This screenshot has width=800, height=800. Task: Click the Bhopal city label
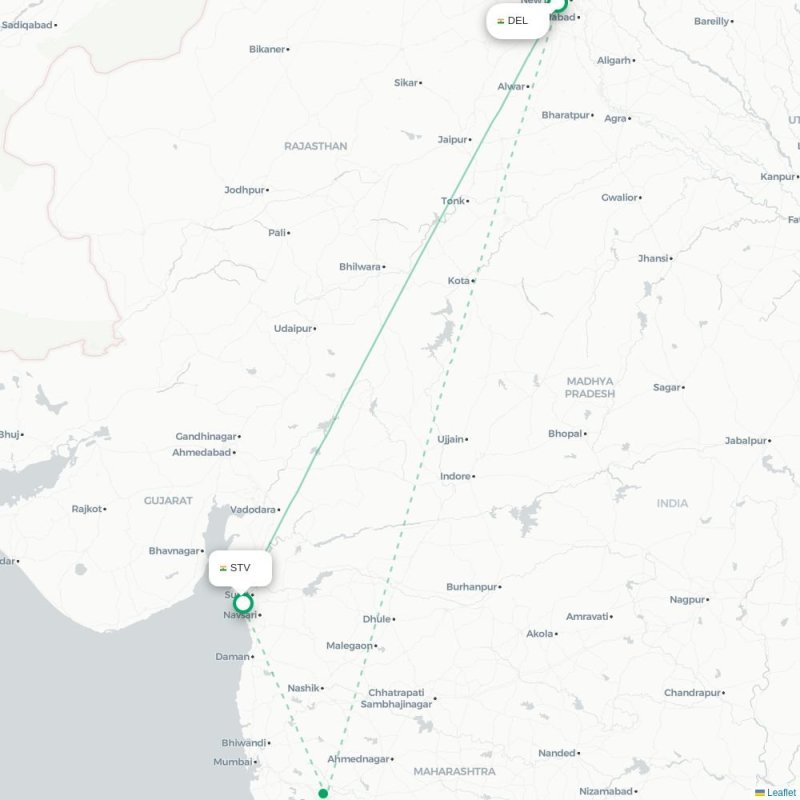point(565,434)
